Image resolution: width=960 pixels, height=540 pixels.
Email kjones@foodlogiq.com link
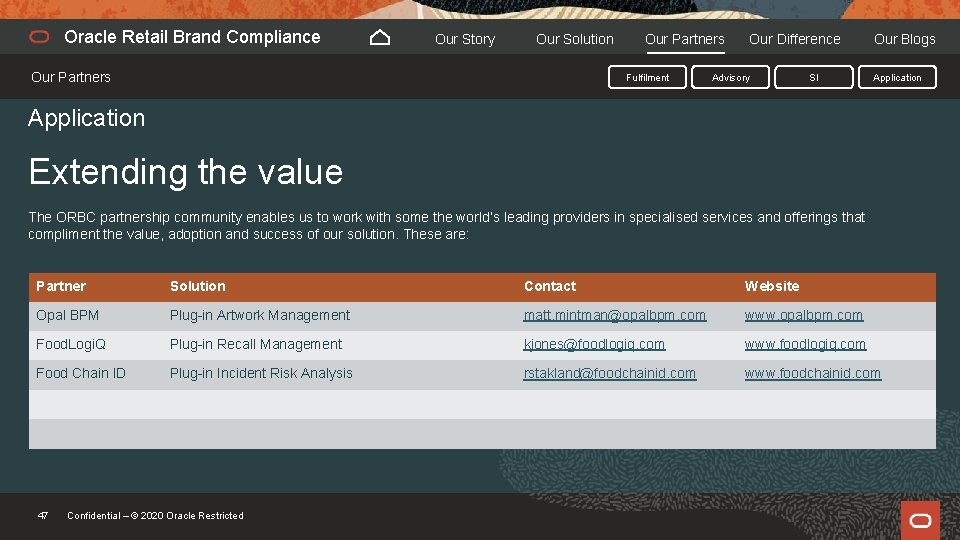coord(594,344)
